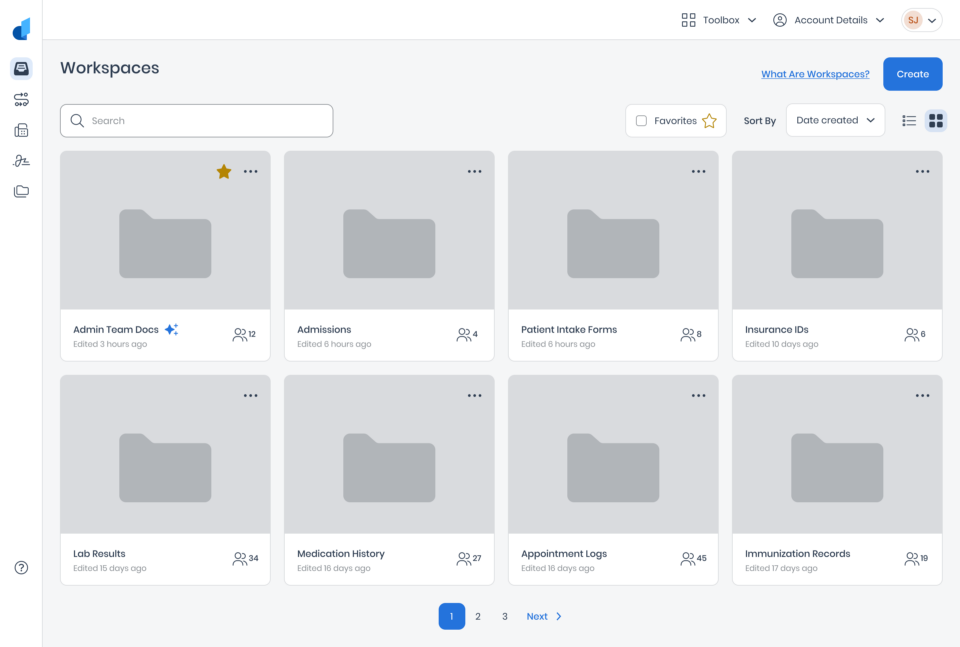Switch to grid view layout
This screenshot has height=647, width=960.
pos(936,121)
